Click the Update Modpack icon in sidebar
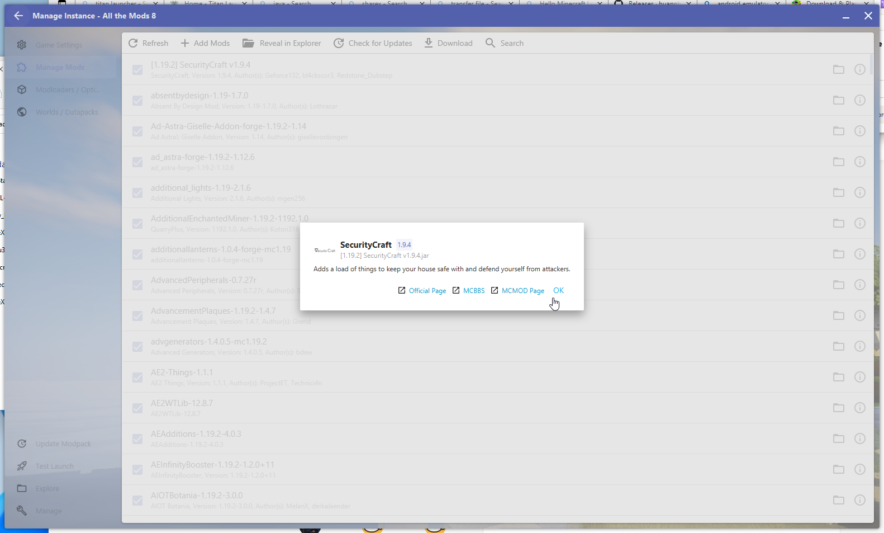Viewport: 884px width, 533px height. click(x=23, y=443)
